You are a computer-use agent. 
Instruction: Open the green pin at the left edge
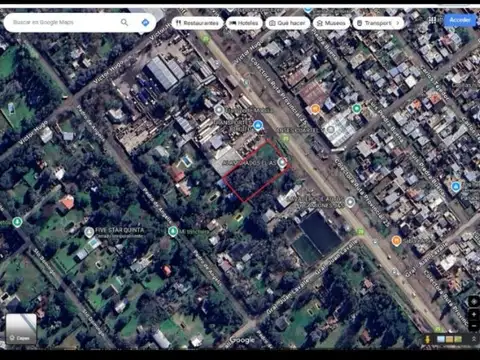pos(17,222)
